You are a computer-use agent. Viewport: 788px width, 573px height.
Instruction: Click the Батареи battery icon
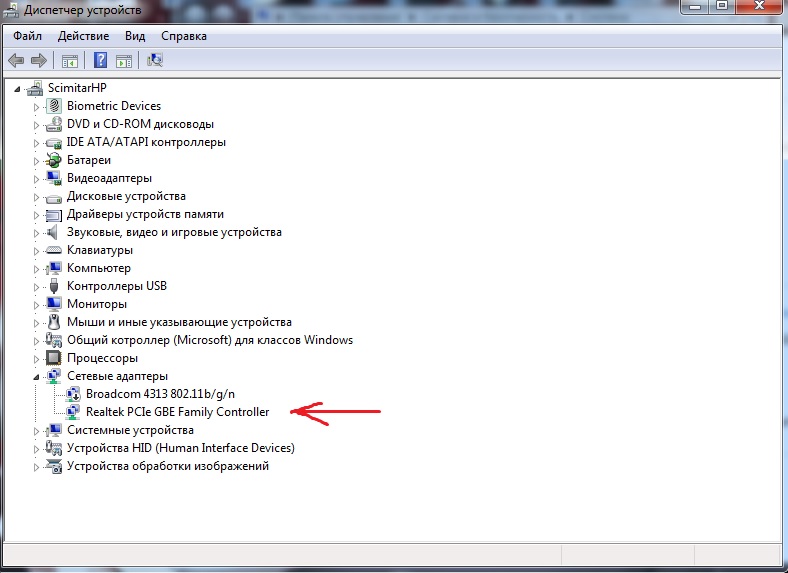click(x=53, y=160)
